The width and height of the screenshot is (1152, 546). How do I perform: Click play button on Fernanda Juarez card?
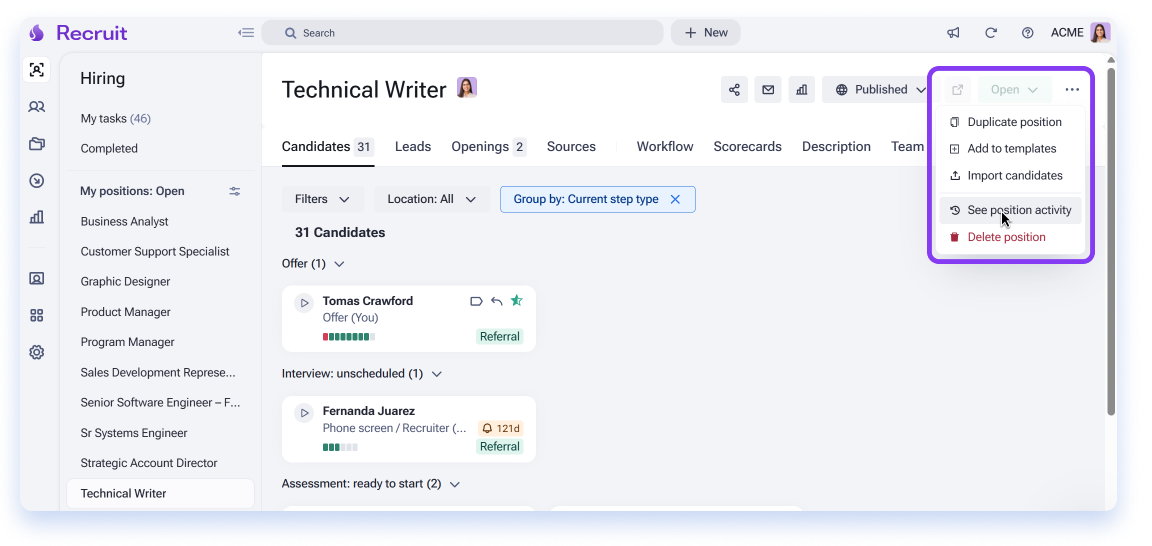[304, 413]
